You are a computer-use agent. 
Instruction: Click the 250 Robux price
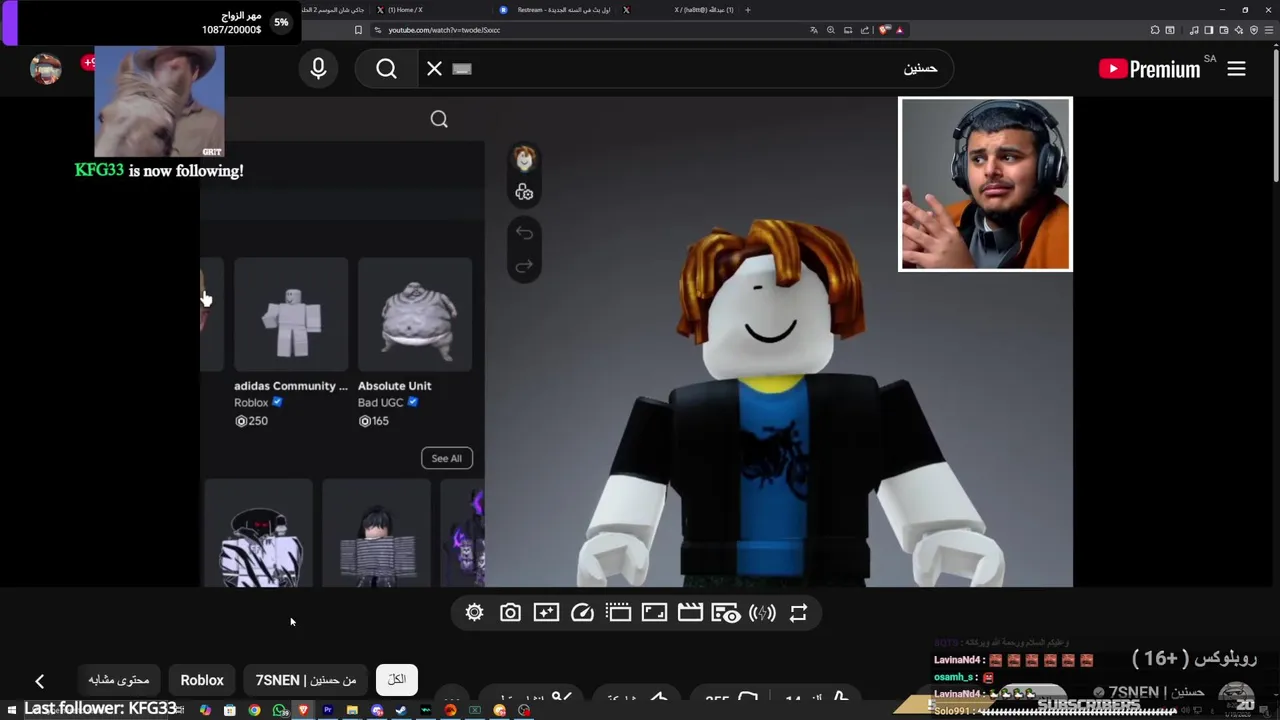tap(251, 421)
